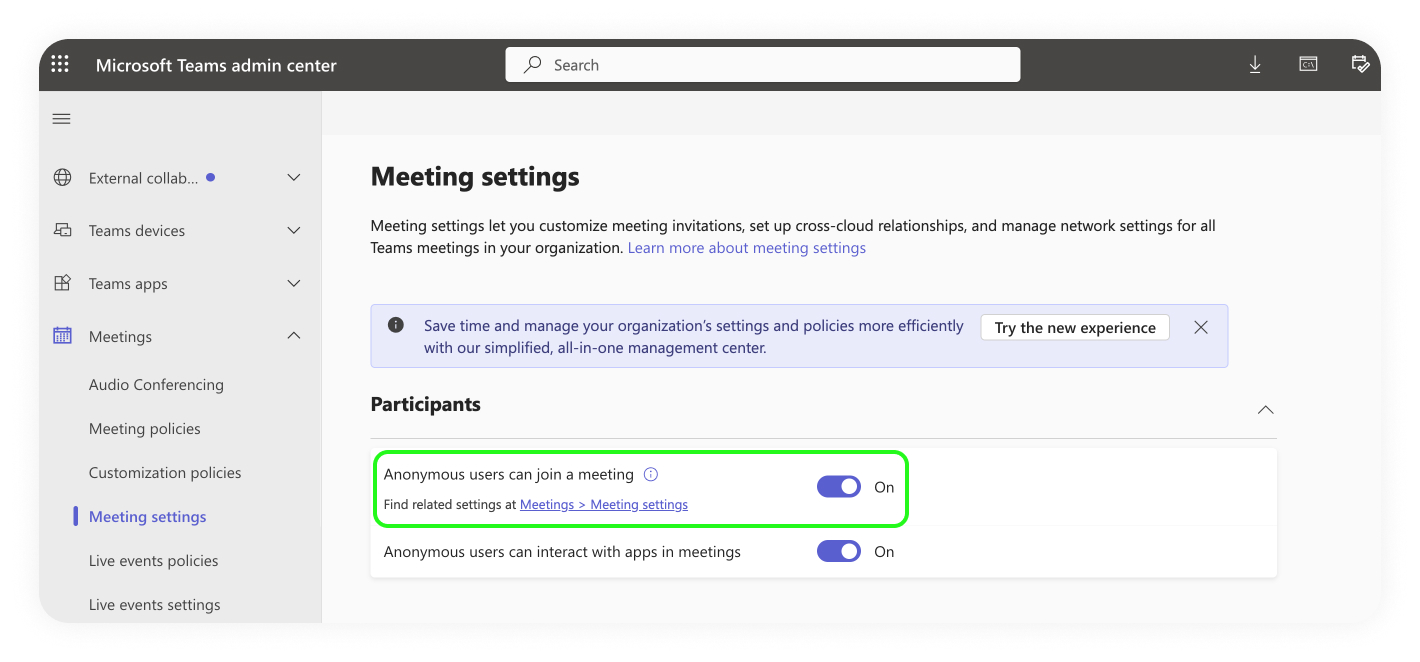Click into the Search field
Viewport: 1420px width, 662px height.
763,64
